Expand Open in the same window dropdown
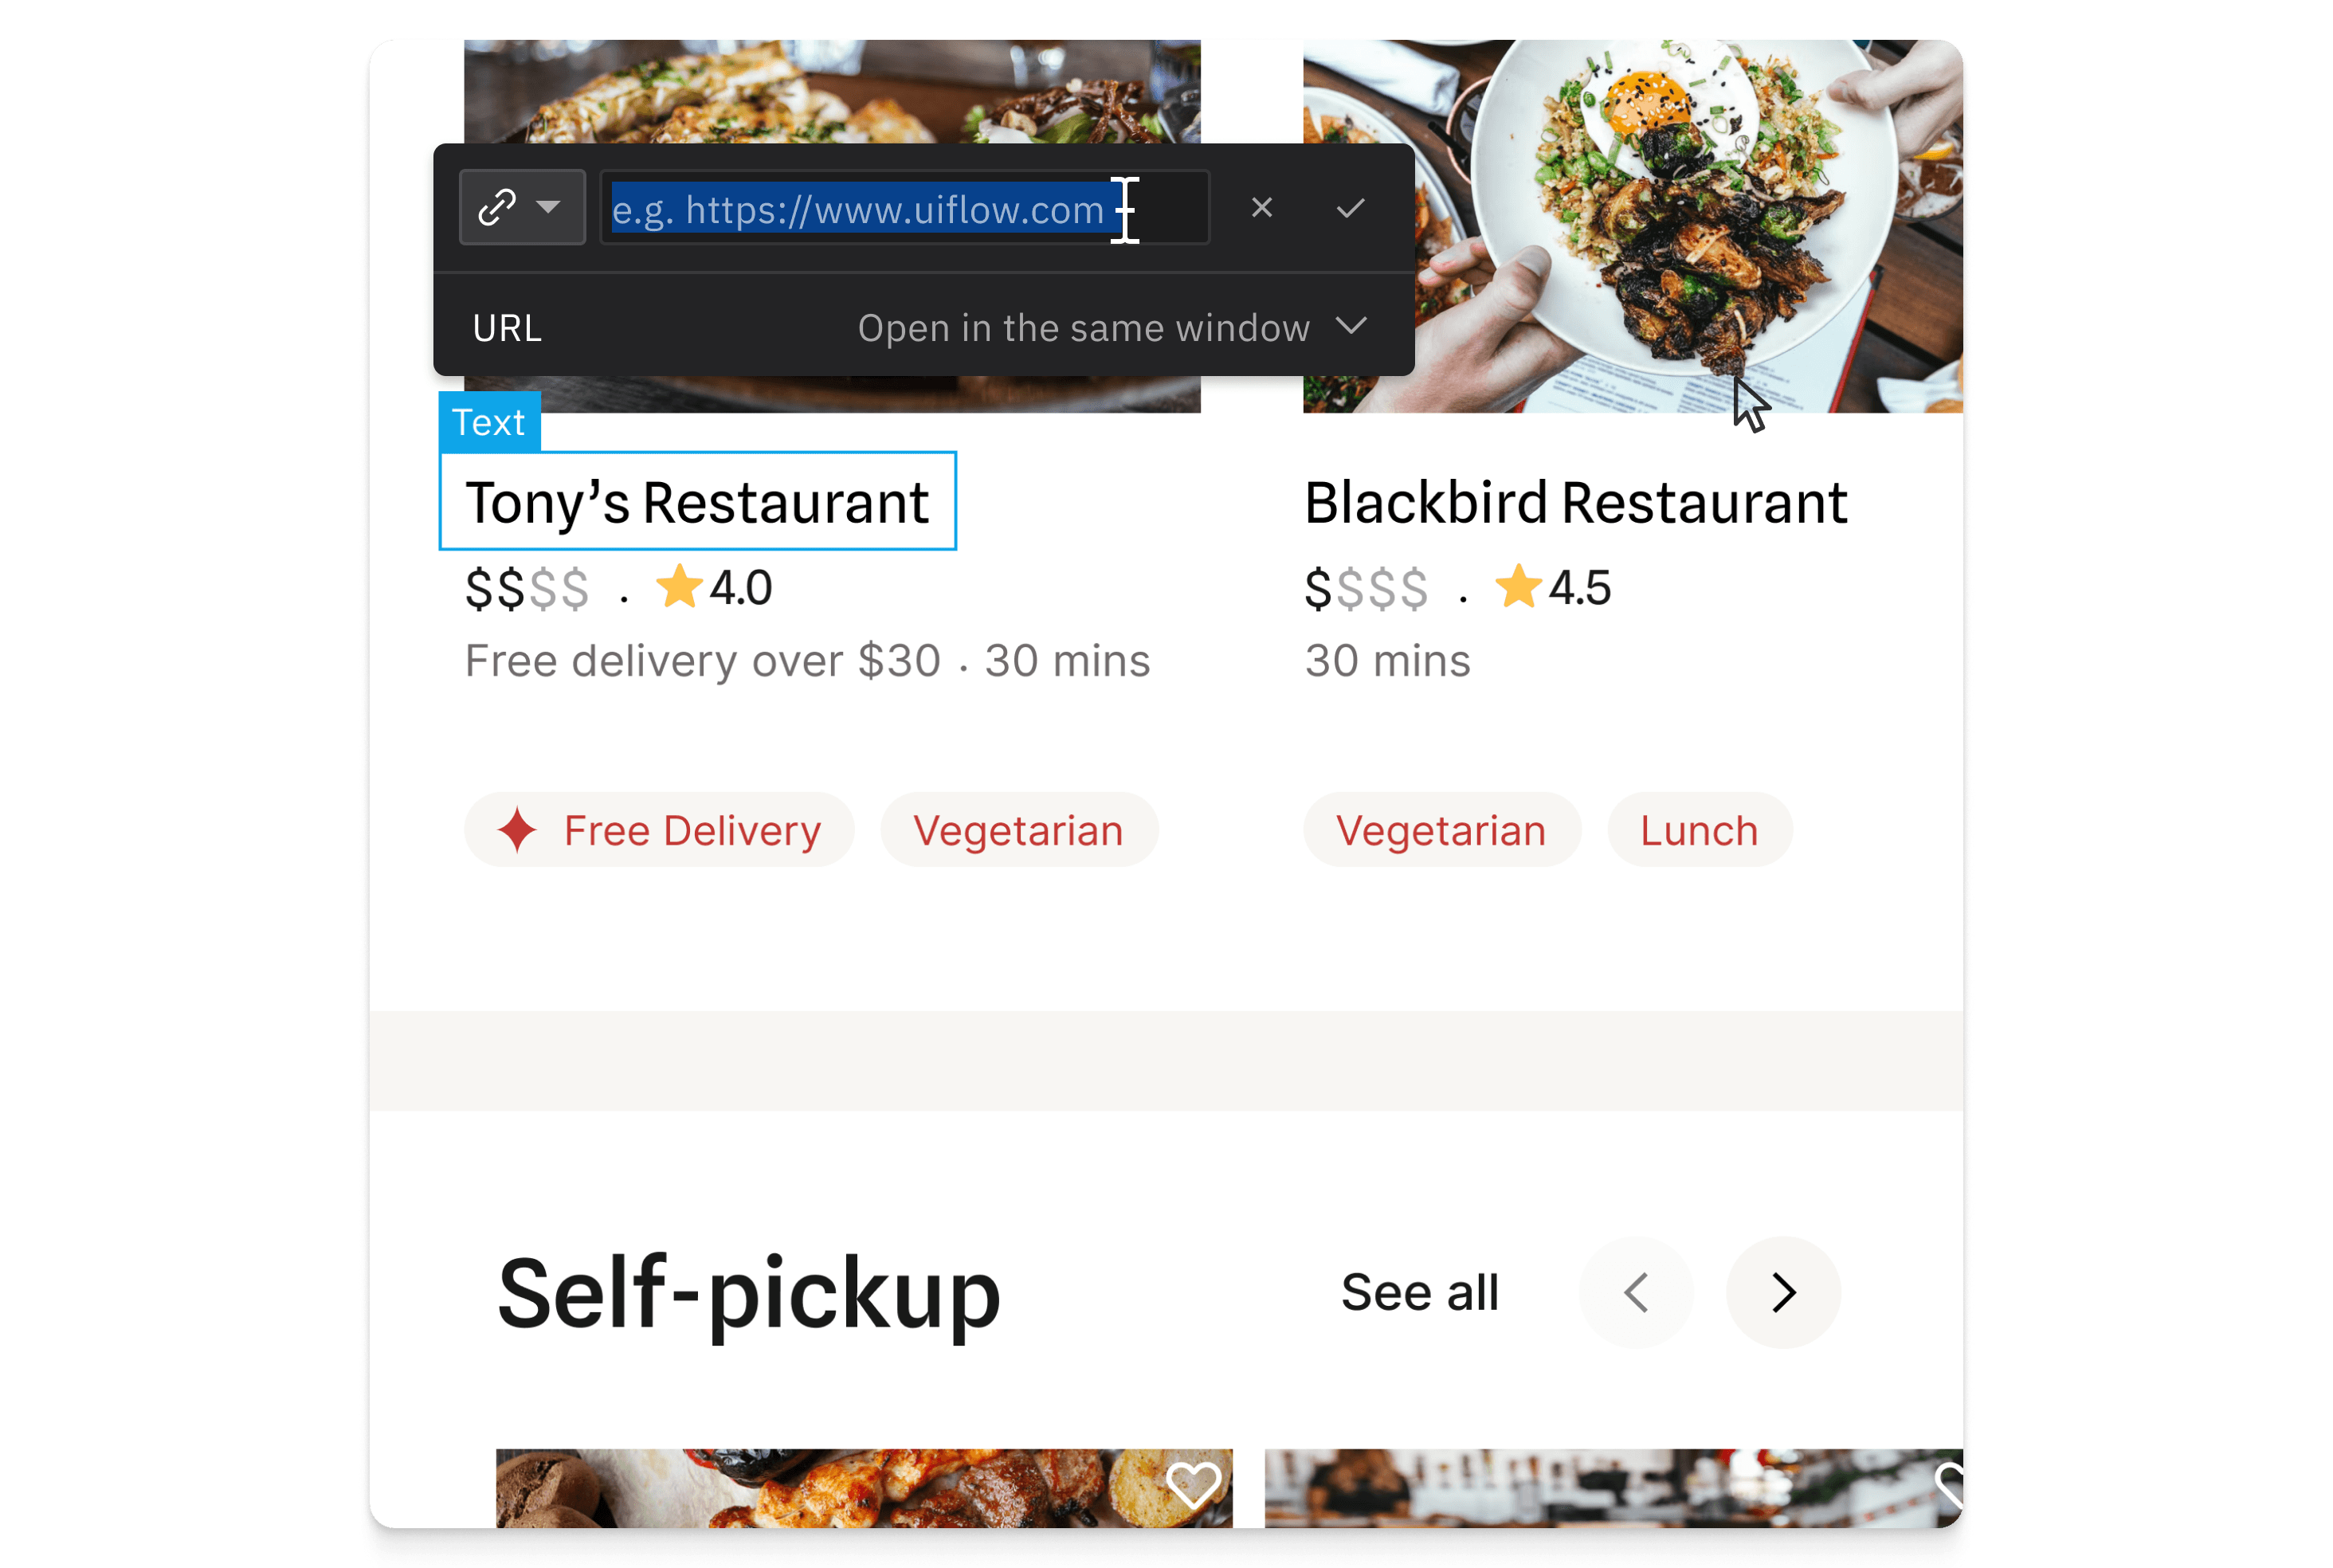Viewport: 2333px width, 1568px height. click(x=1111, y=327)
